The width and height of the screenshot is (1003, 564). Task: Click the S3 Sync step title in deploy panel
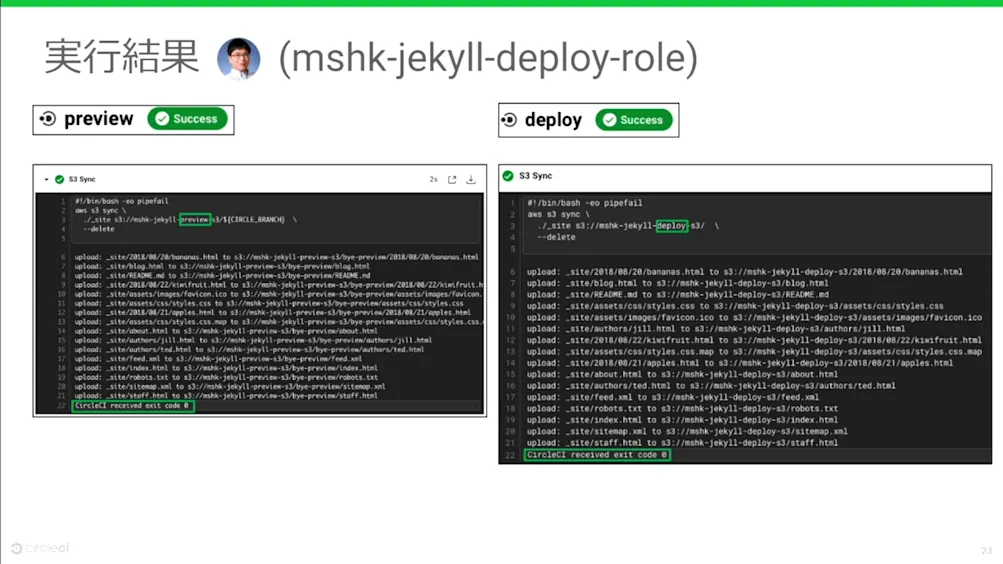(535, 176)
